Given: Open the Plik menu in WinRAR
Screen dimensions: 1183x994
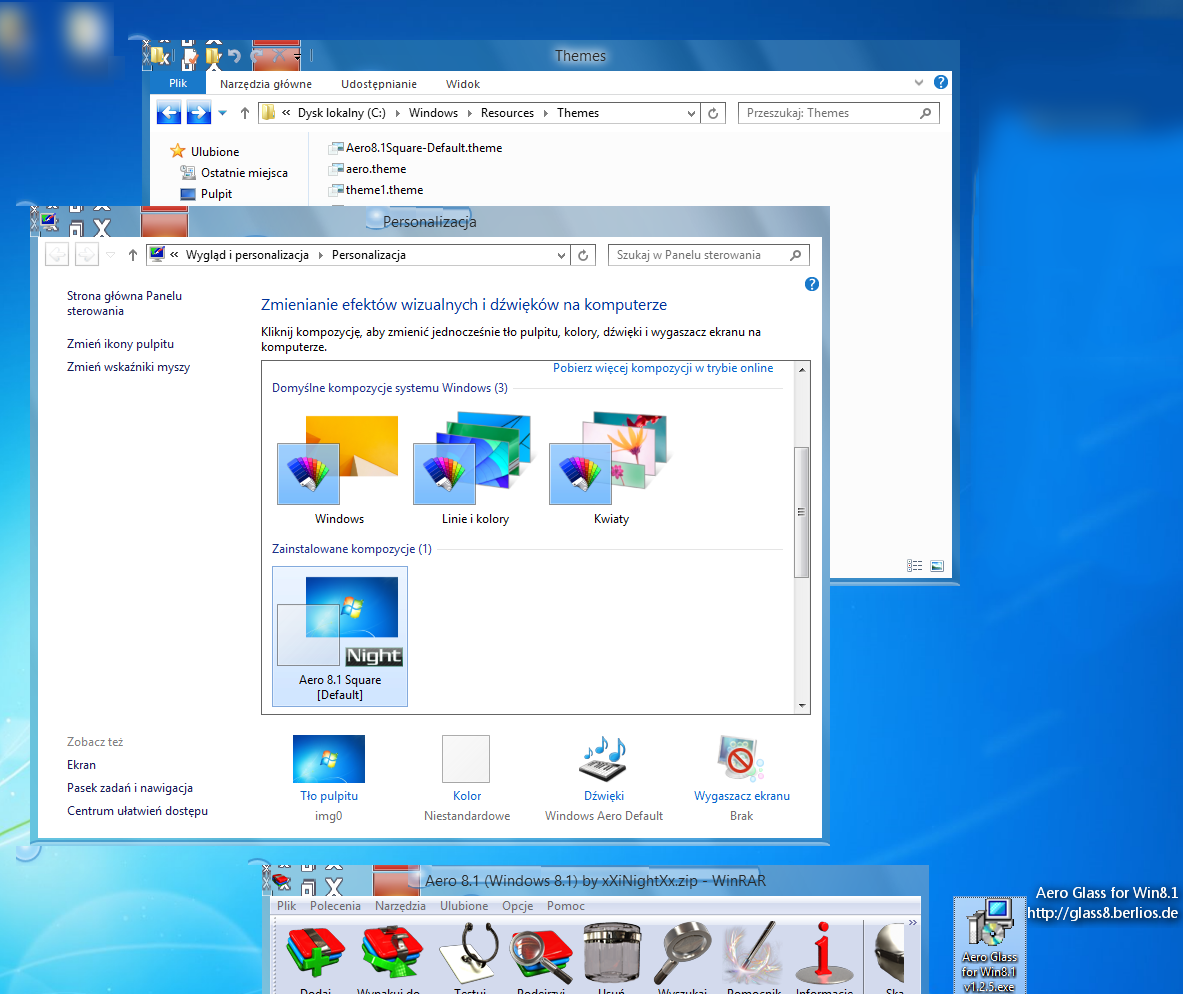Looking at the screenshot, I should point(287,906).
